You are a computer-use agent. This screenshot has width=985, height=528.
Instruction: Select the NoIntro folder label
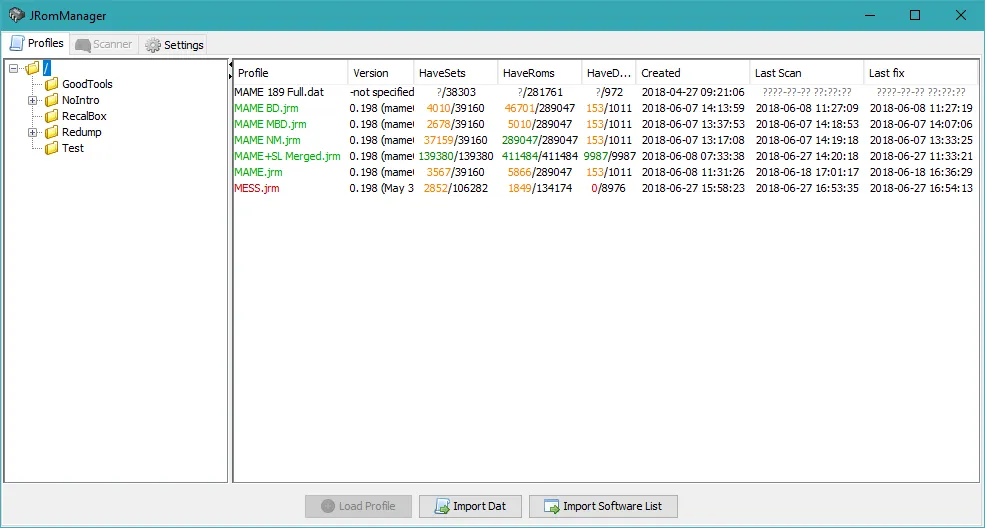pyautogui.click(x=80, y=100)
